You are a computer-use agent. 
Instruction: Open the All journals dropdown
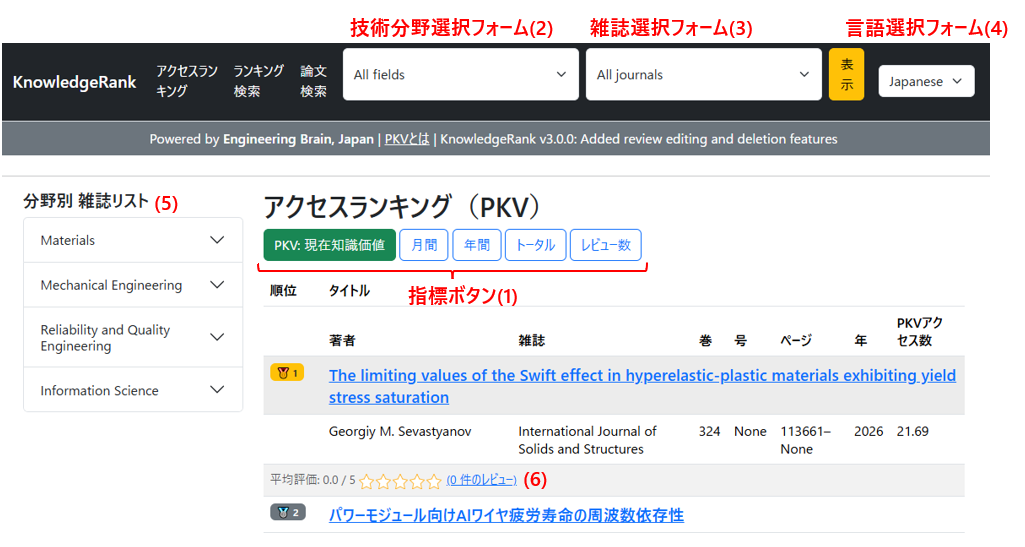[x=703, y=75]
